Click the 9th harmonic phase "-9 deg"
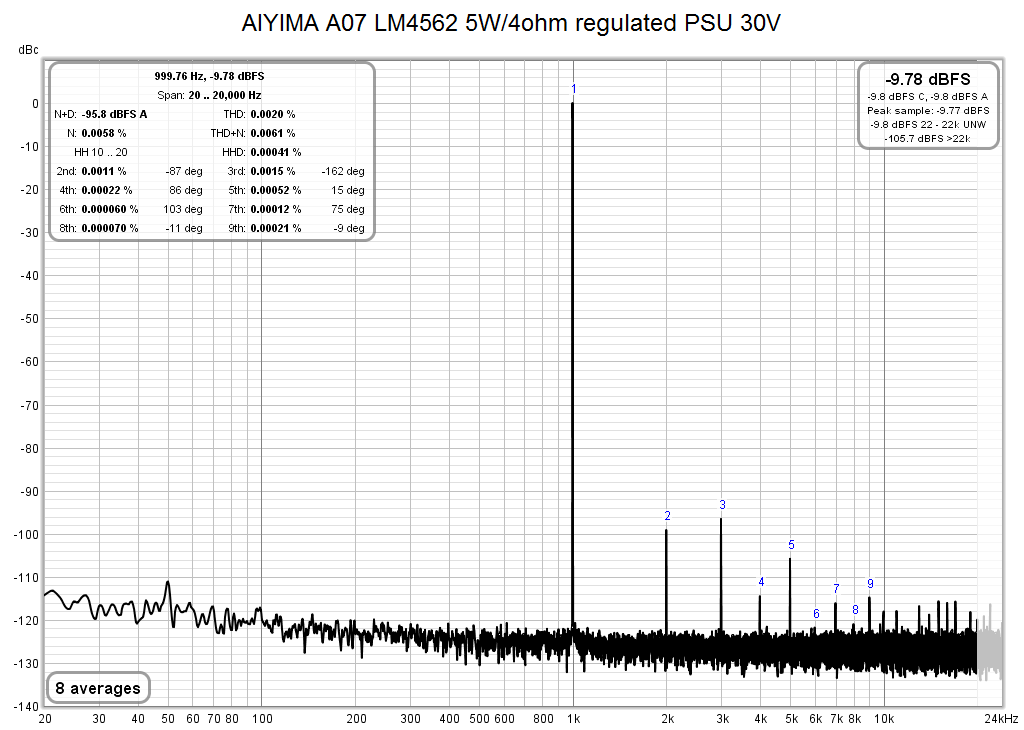 349,228
